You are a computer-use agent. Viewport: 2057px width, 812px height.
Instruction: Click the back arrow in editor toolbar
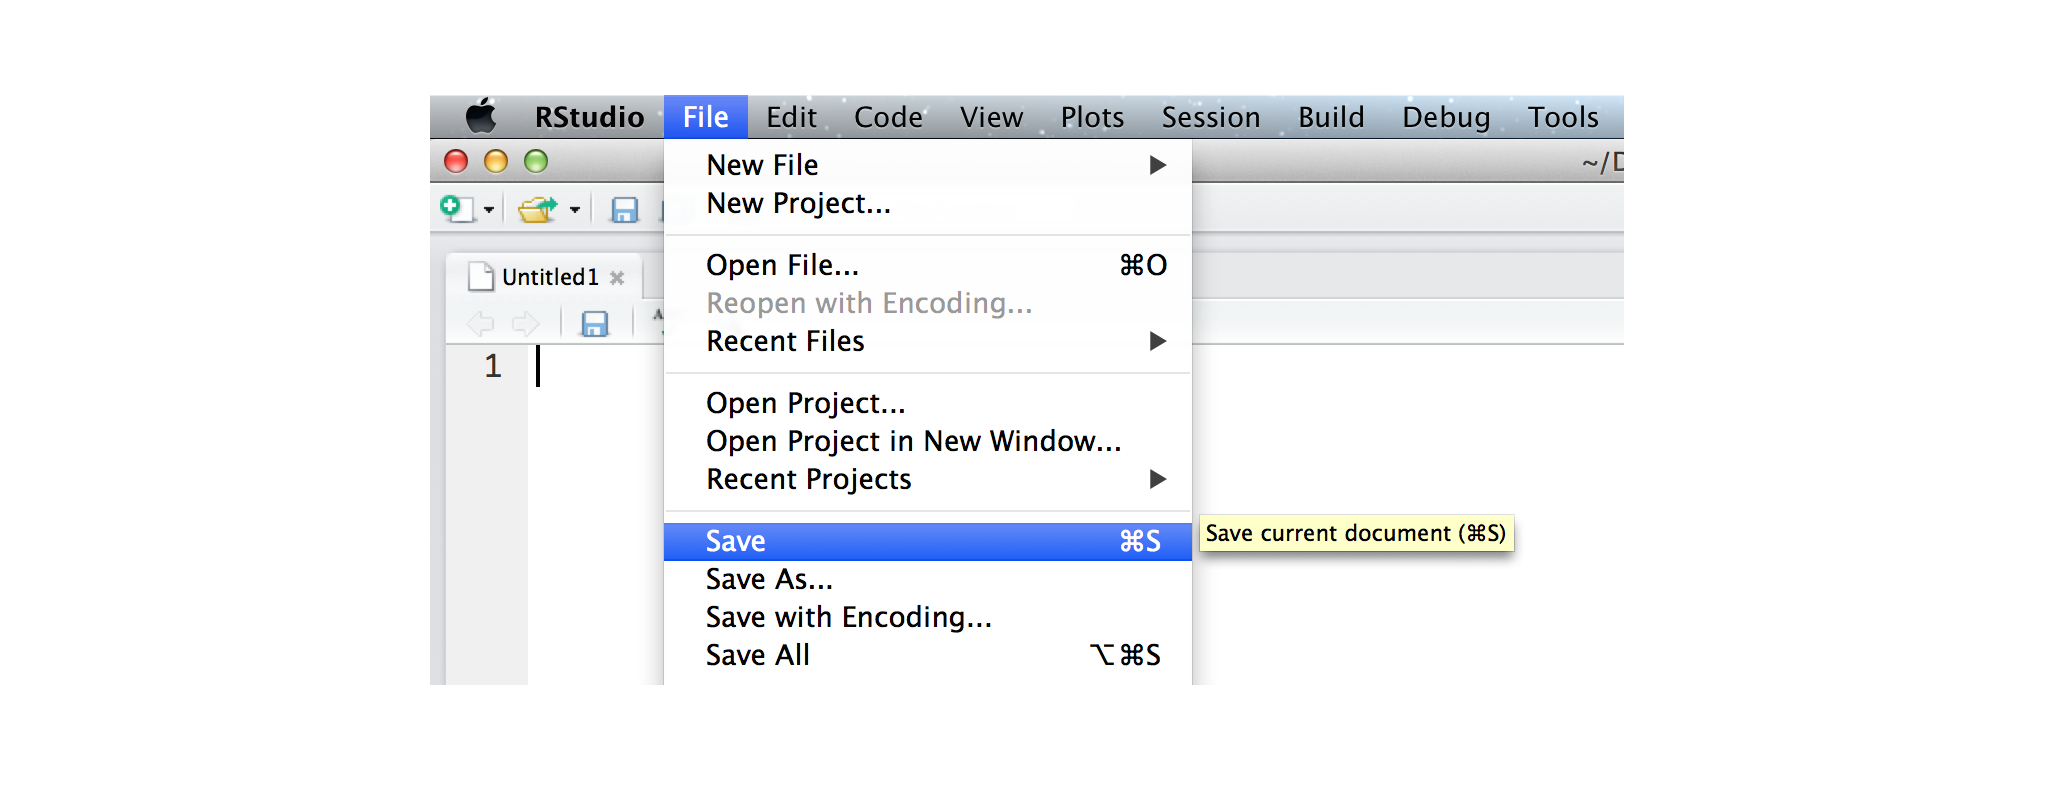pos(480,324)
